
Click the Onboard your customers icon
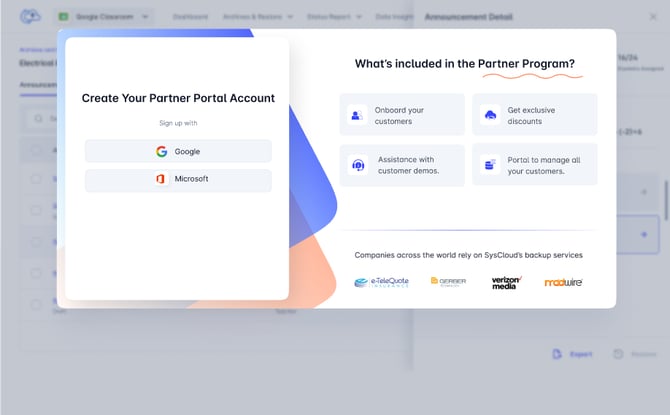pos(356,115)
